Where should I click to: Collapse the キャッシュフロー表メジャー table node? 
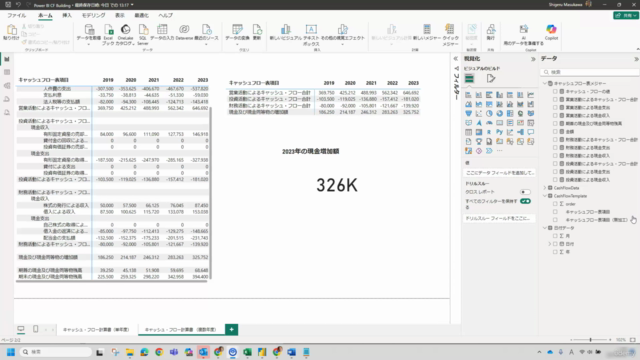pyautogui.click(x=545, y=83)
